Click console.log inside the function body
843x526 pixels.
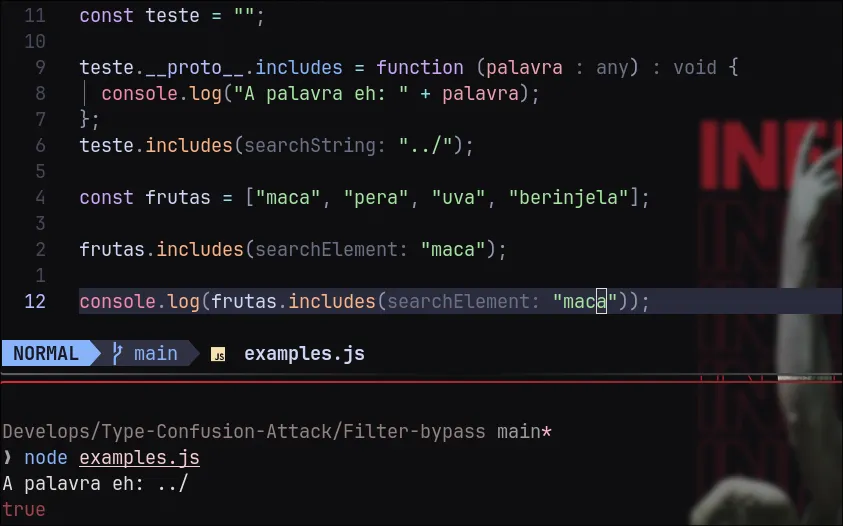(161, 94)
